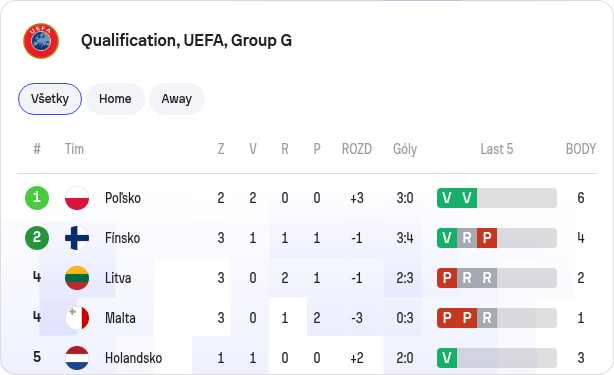Click the Qualification, UEFA, Group G title
614x375 pixels.
tap(186, 41)
